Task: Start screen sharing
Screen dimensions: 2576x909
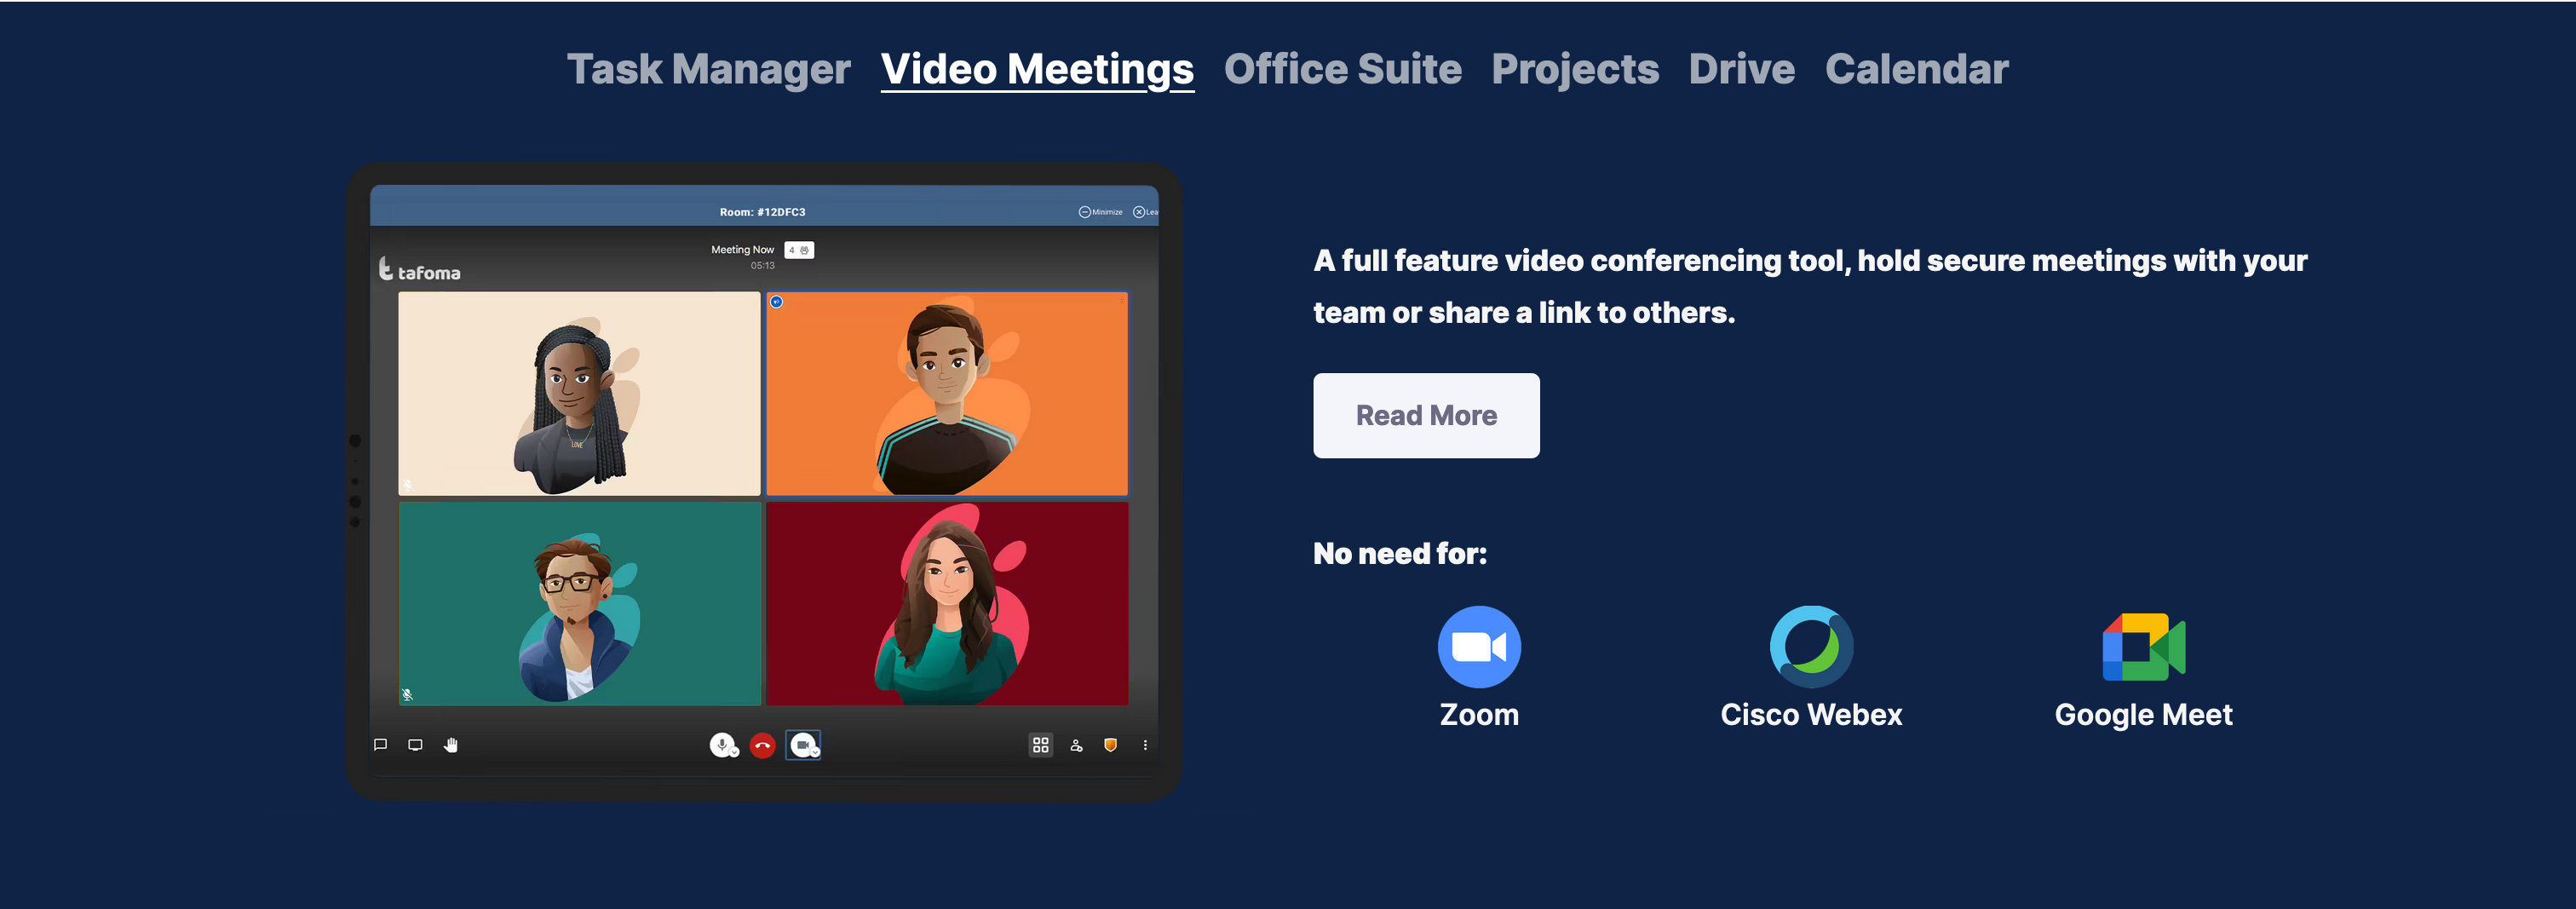Action: 415,744
